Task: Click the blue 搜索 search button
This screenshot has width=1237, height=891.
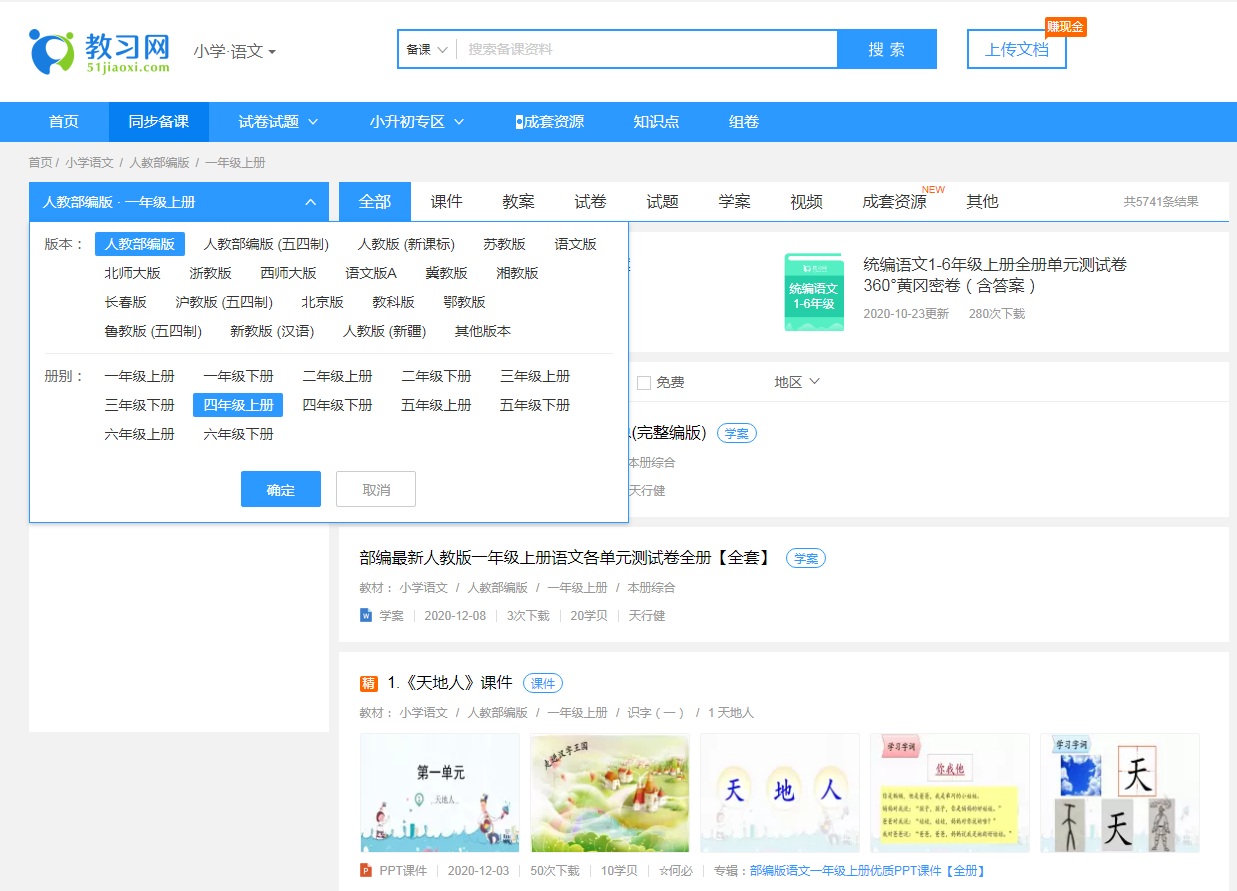Action: (886, 48)
